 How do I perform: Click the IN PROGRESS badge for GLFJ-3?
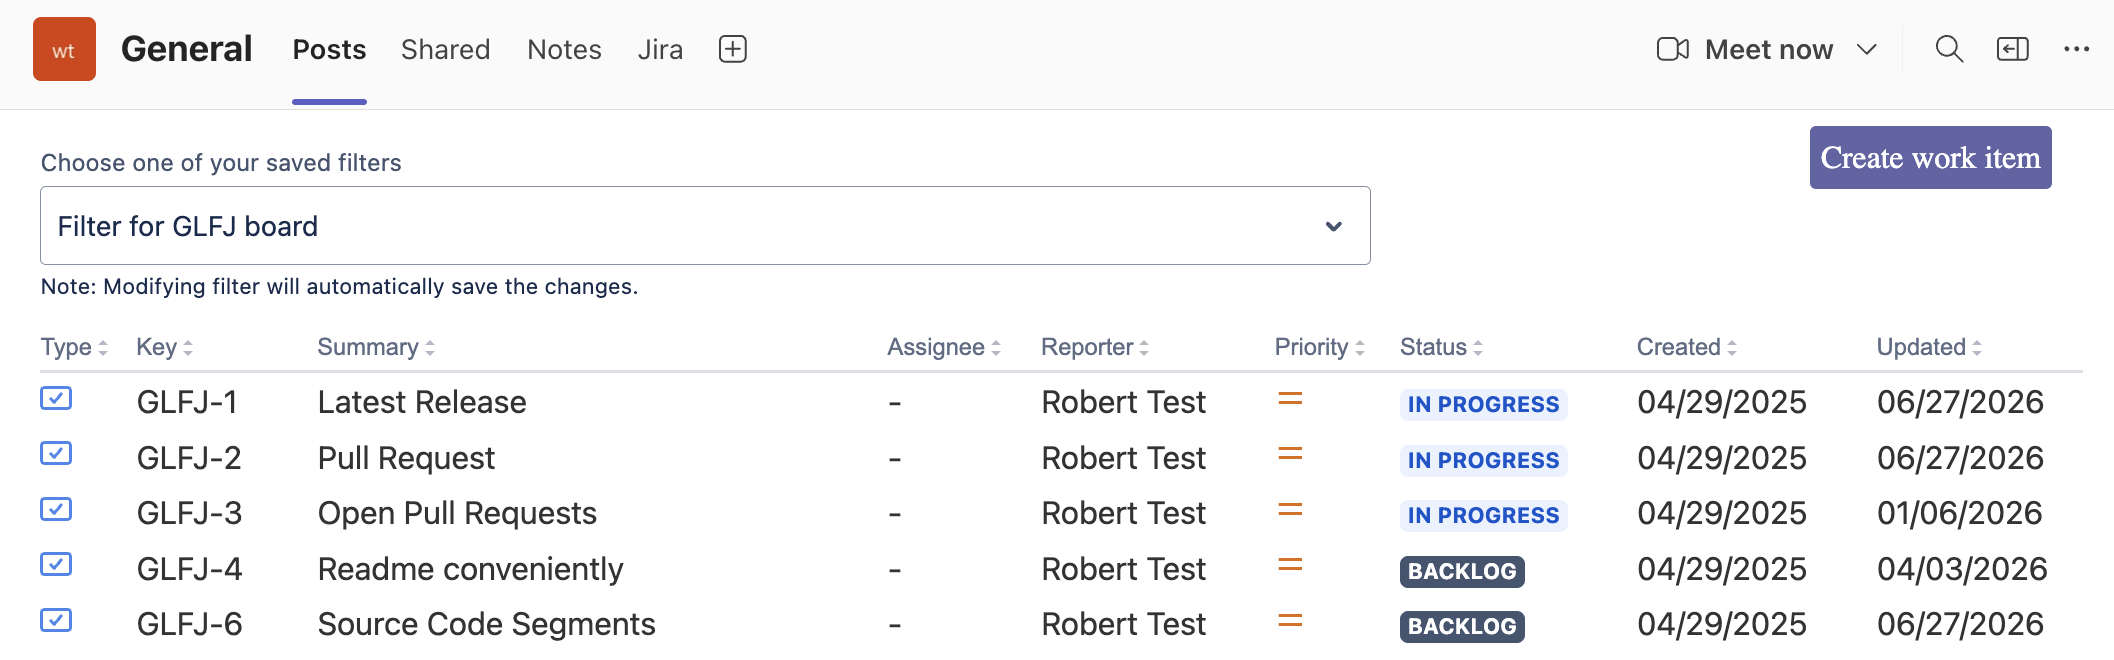(x=1483, y=515)
